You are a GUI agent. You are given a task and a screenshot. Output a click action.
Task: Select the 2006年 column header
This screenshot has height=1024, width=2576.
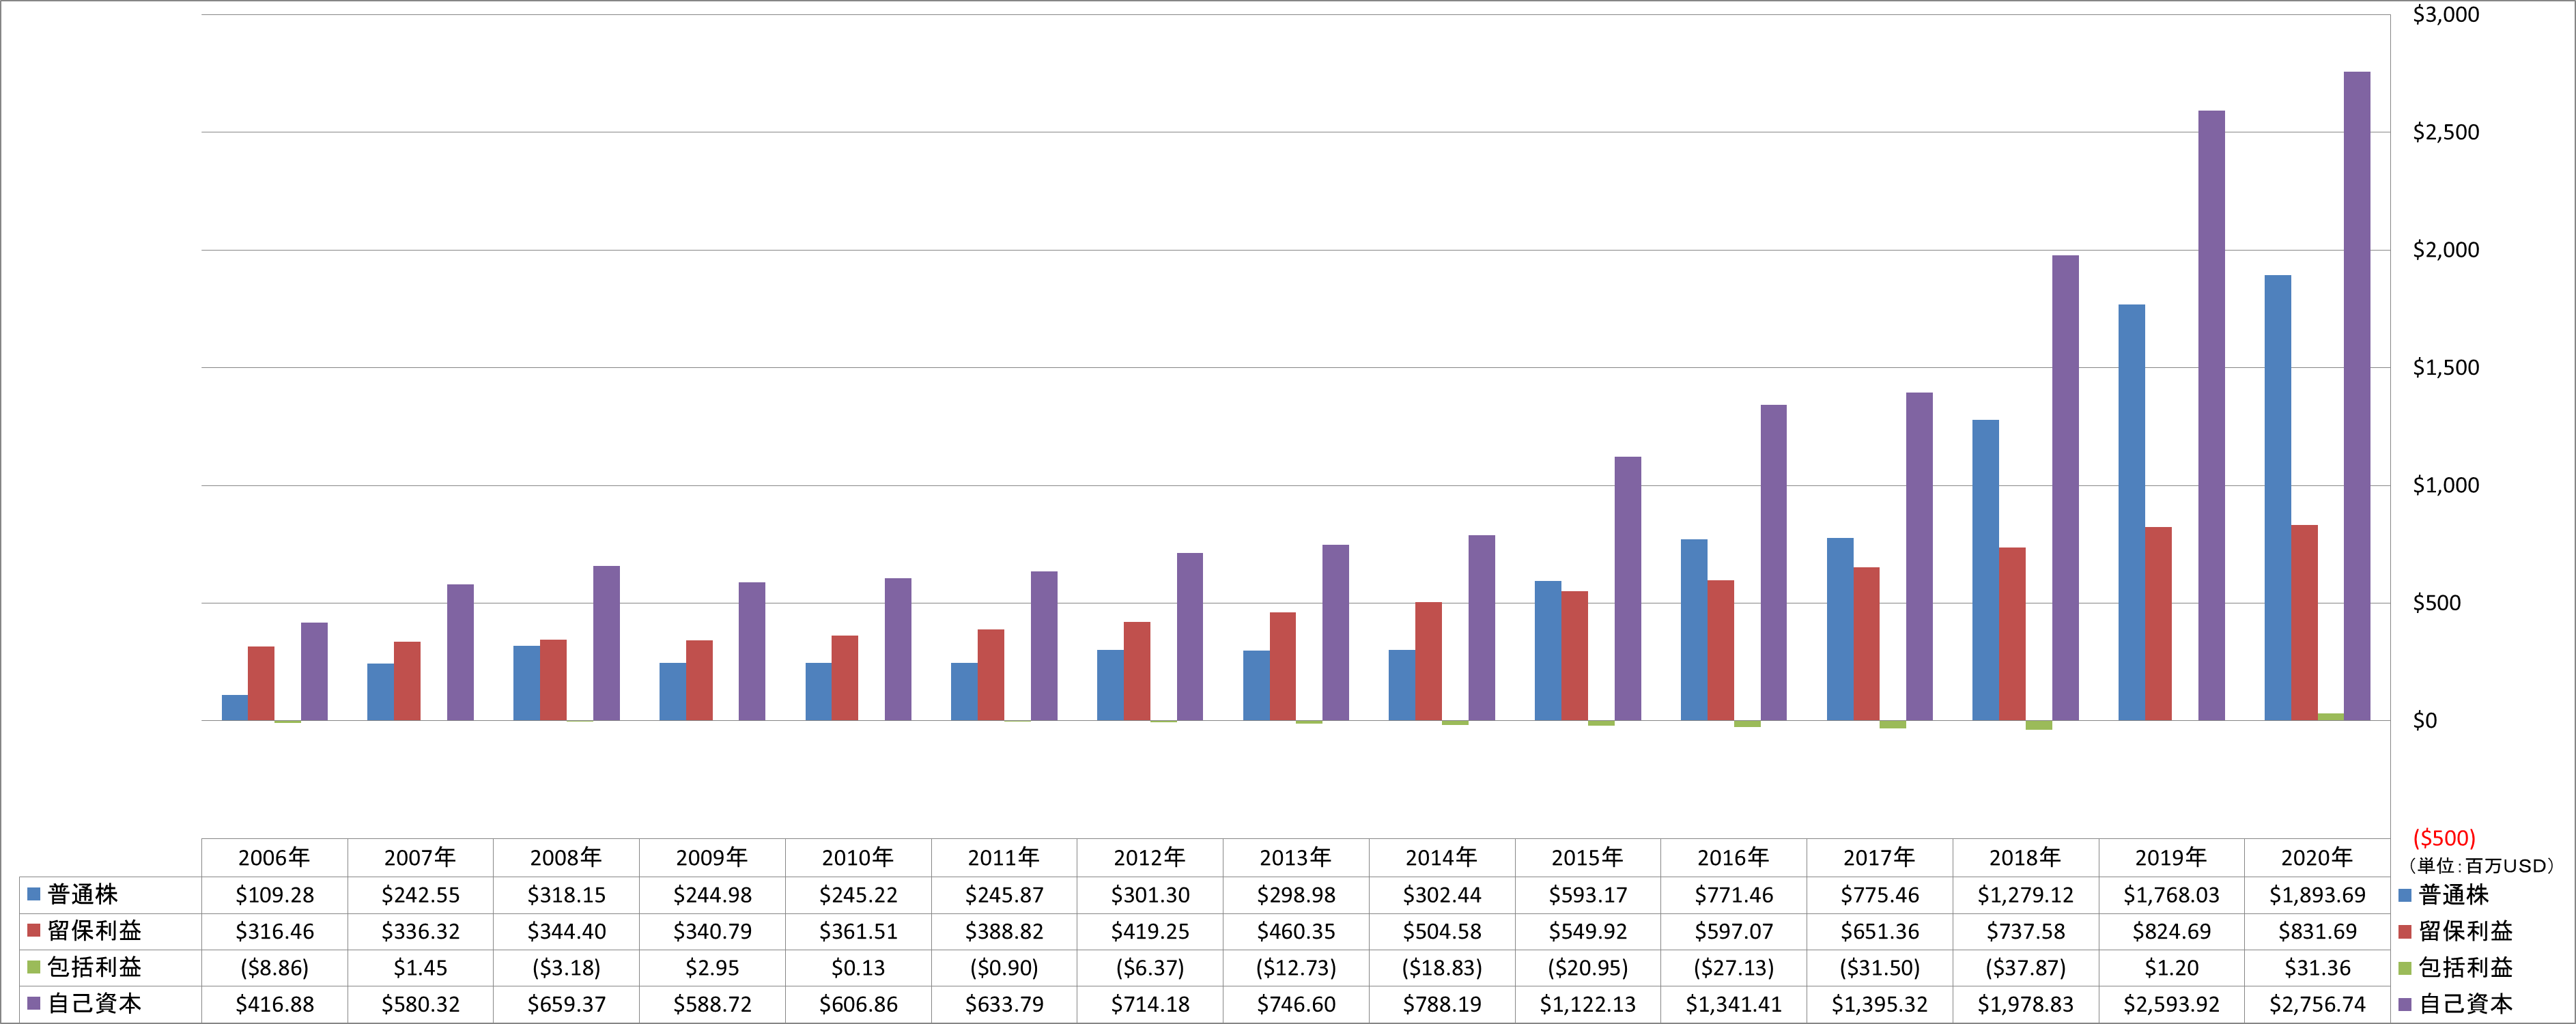point(274,858)
